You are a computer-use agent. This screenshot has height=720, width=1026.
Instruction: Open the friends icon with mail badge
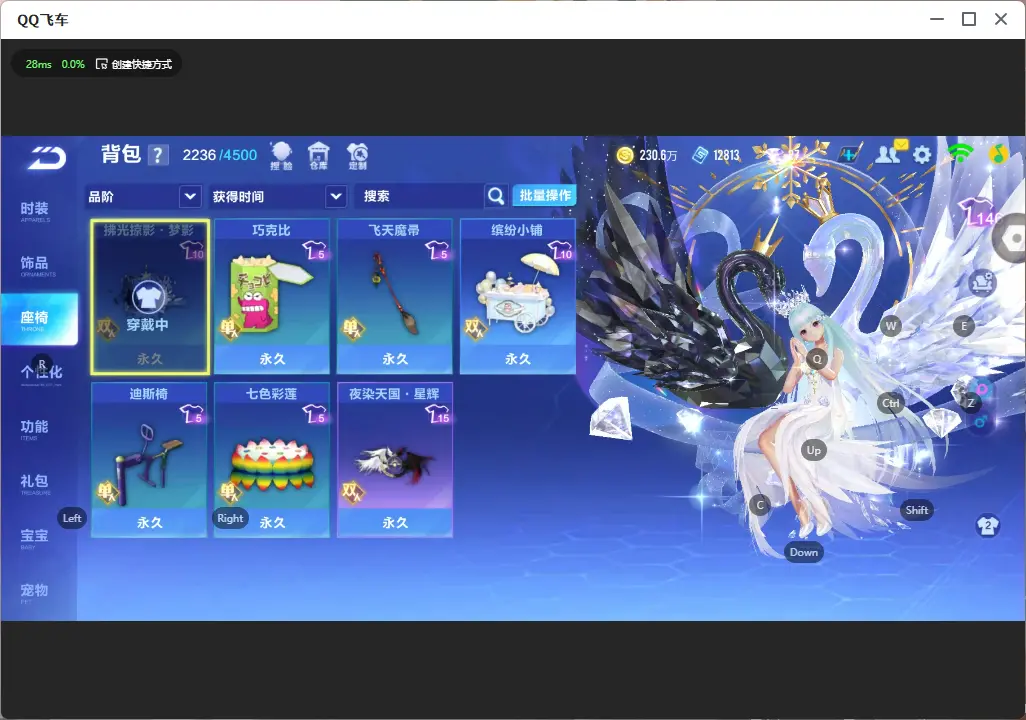(x=890, y=153)
